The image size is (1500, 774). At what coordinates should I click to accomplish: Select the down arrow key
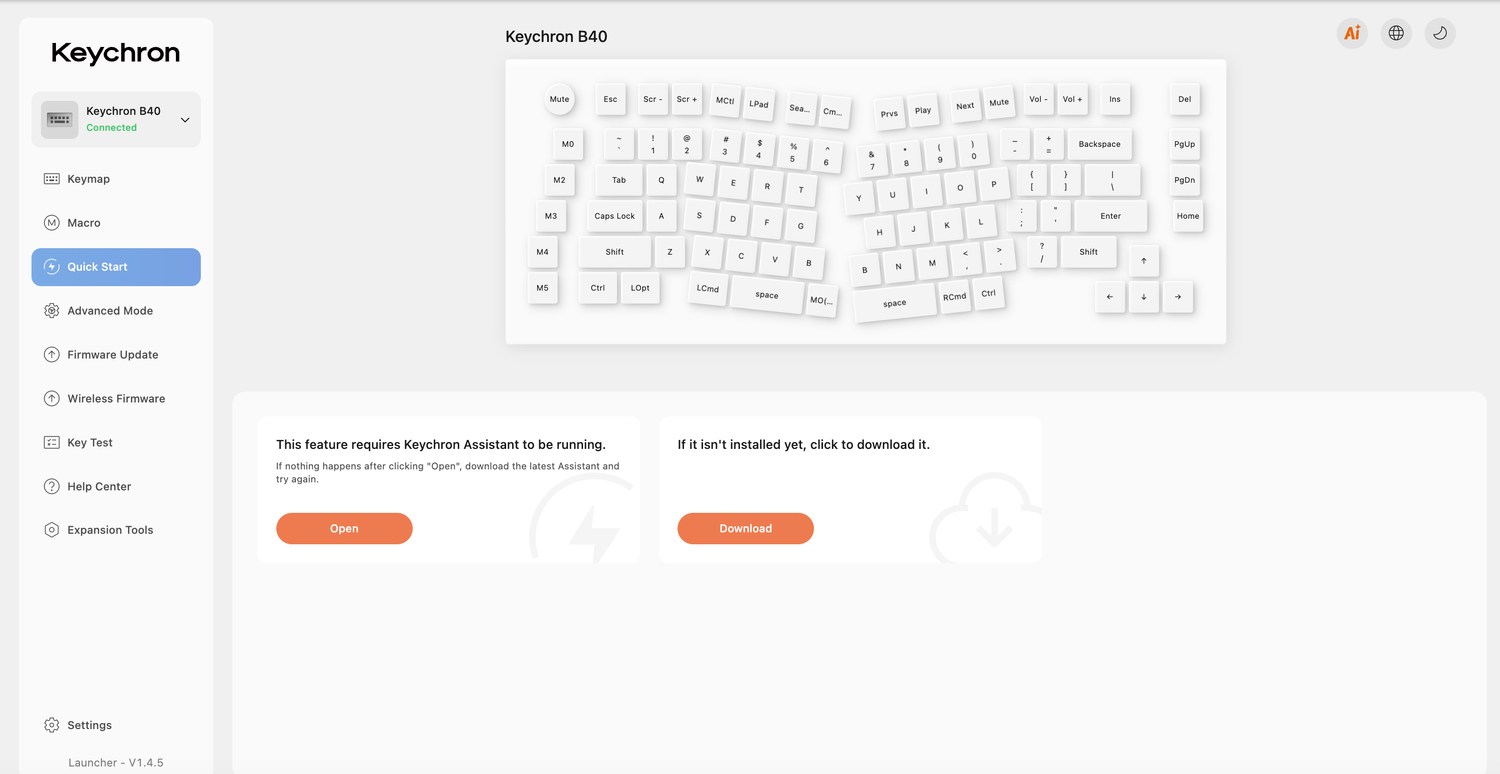[x=1144, y=297]
